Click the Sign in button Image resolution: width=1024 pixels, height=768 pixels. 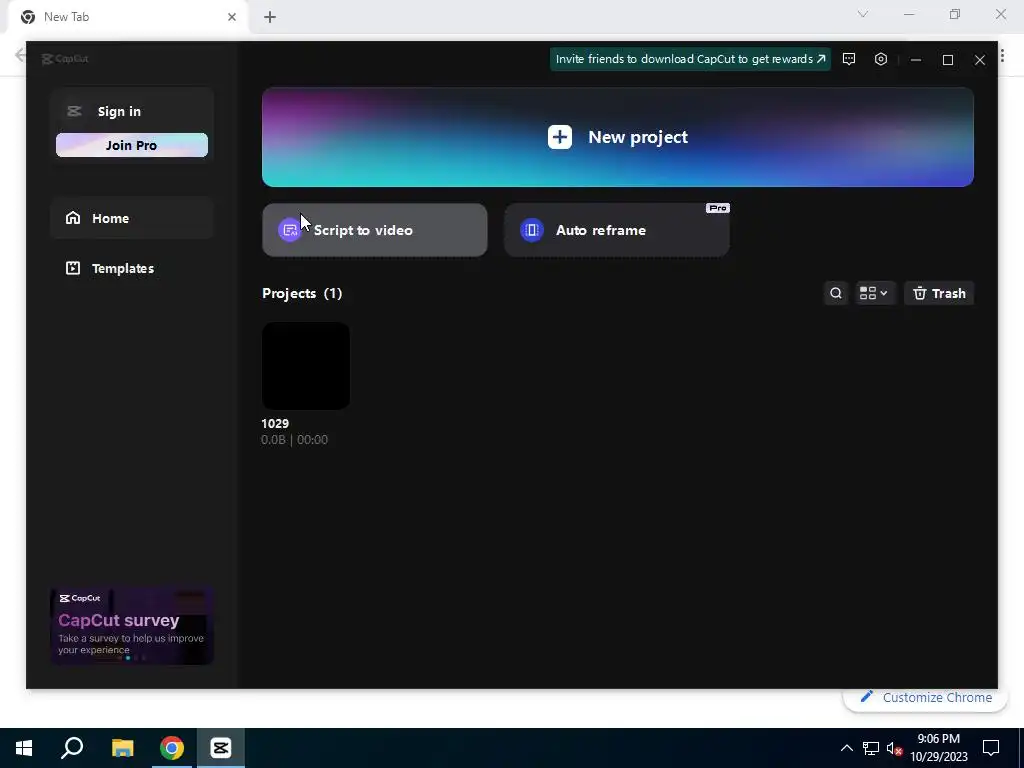pos(119,111)
